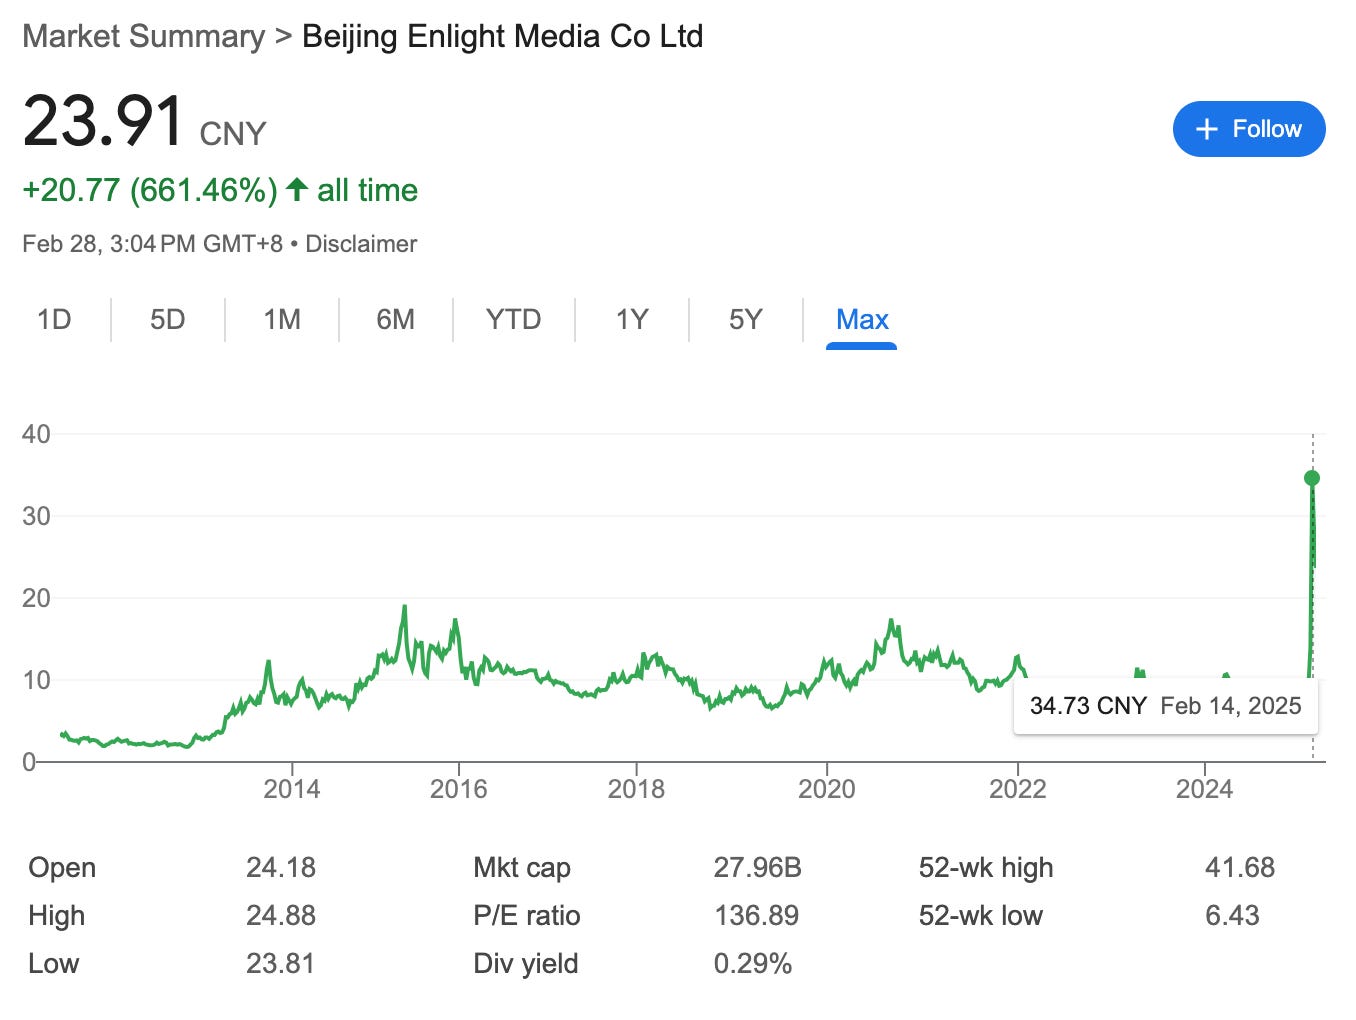Click the Div yield label

tap(526, 964)
